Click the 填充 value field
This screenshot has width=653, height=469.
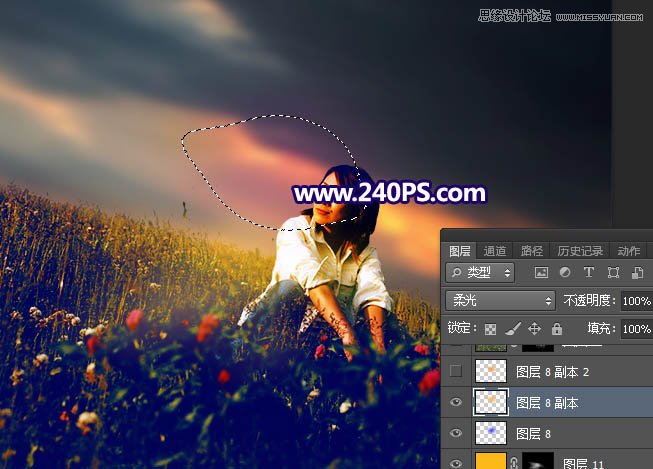click(x=635, y=328)
